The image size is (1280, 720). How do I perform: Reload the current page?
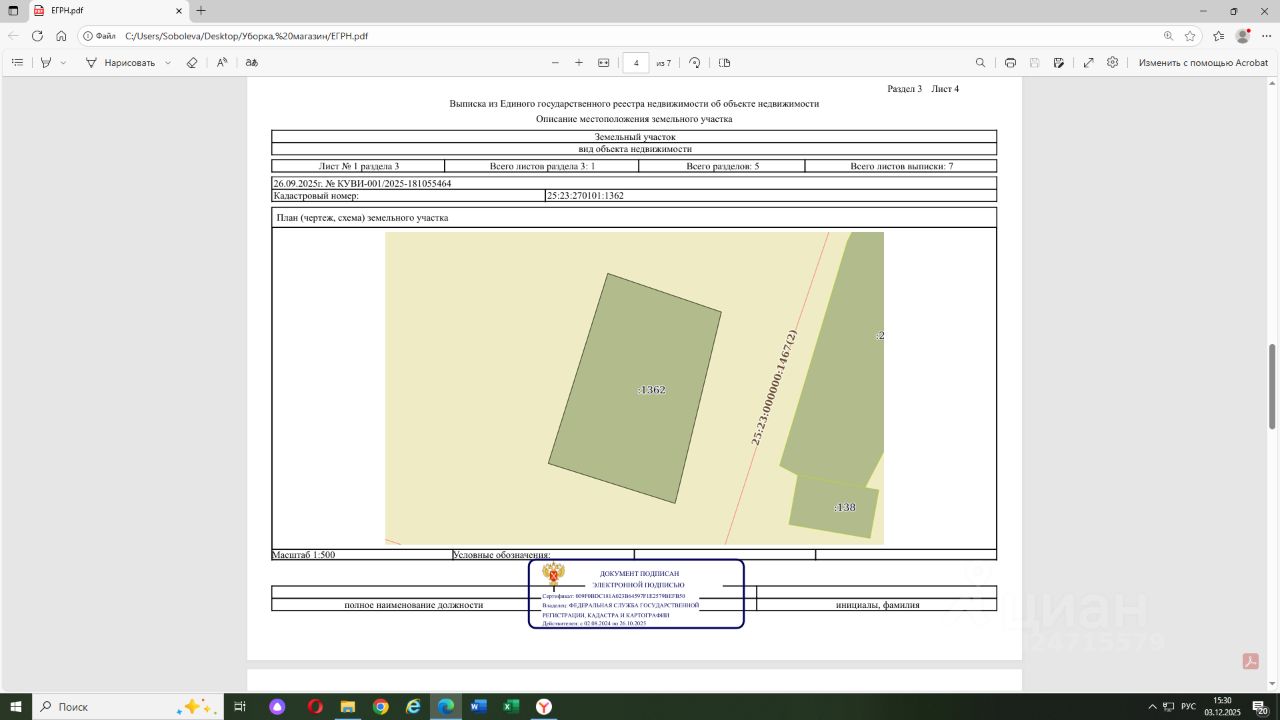coord(37,36)
